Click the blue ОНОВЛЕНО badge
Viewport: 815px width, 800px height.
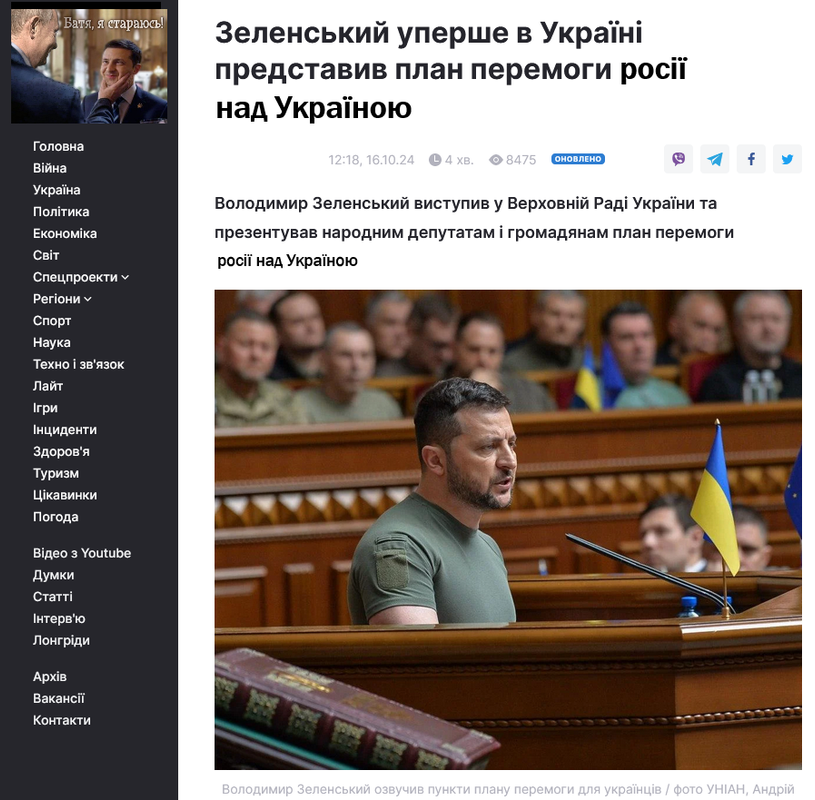(x=578, y=159)
